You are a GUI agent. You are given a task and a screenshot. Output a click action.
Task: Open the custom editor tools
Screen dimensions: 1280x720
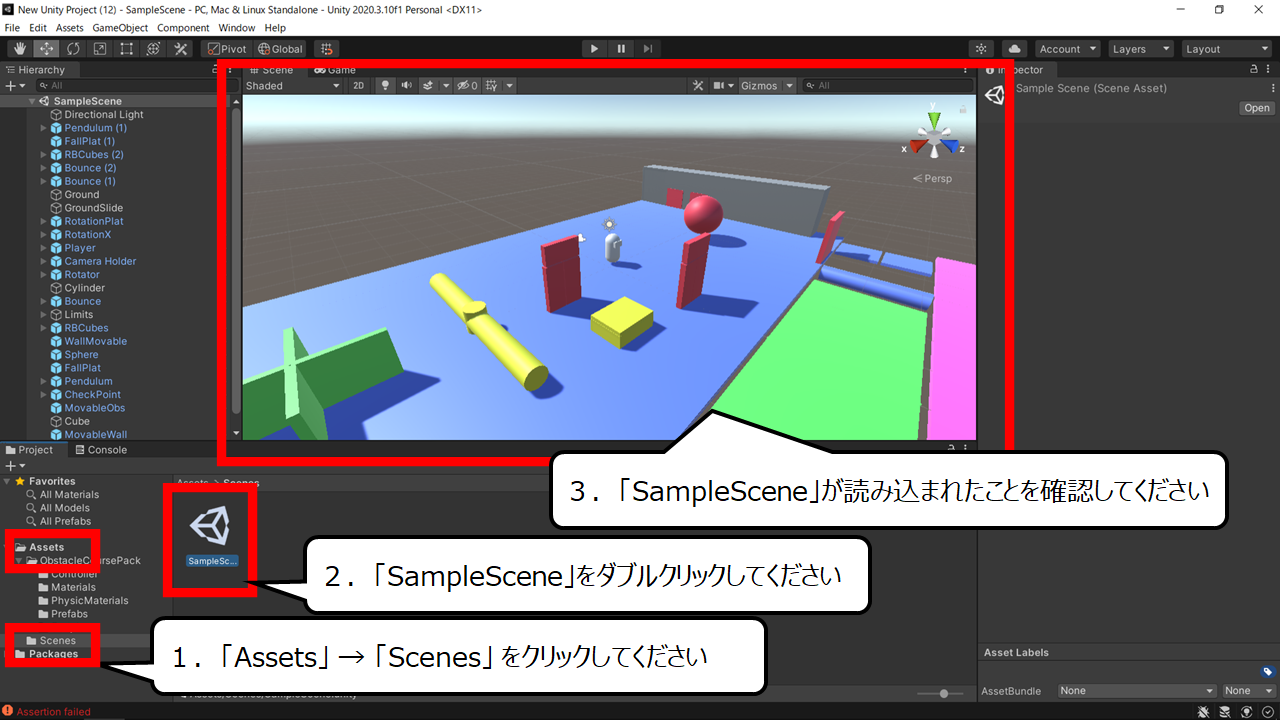tap(181, 48)
